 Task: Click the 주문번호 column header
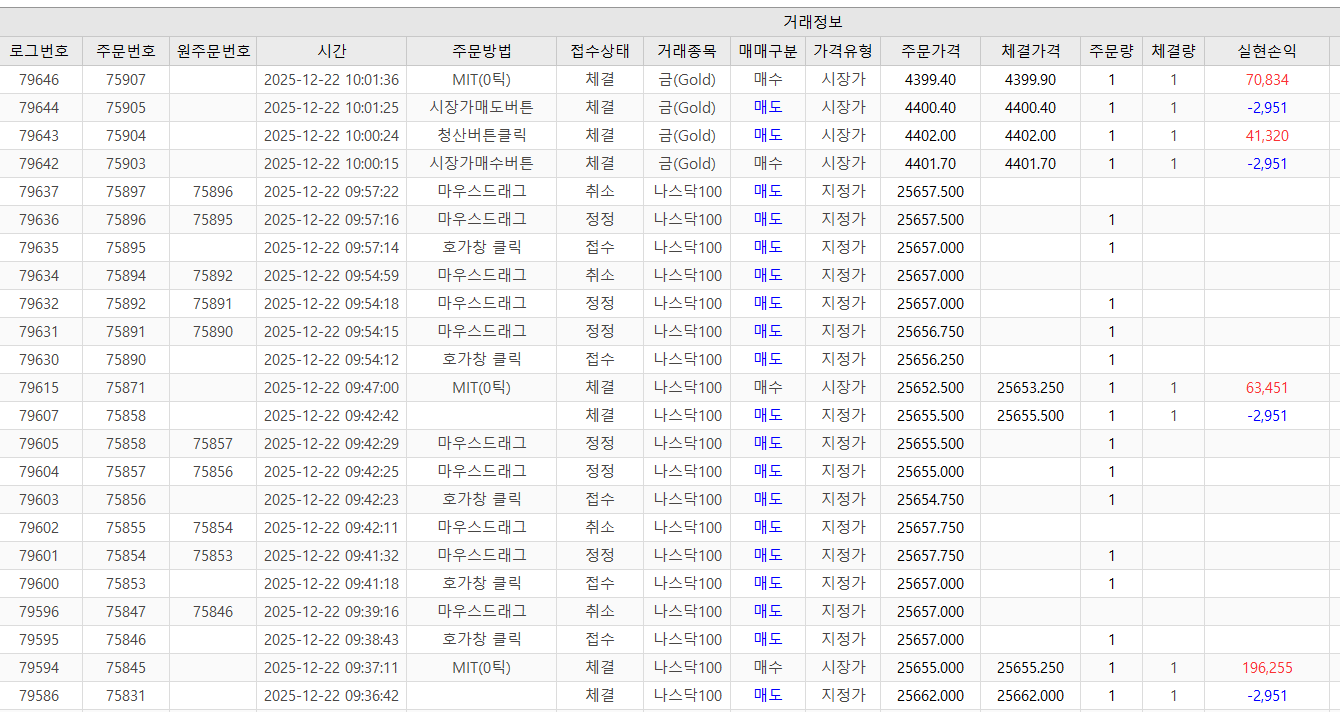[x=126, y=51]
